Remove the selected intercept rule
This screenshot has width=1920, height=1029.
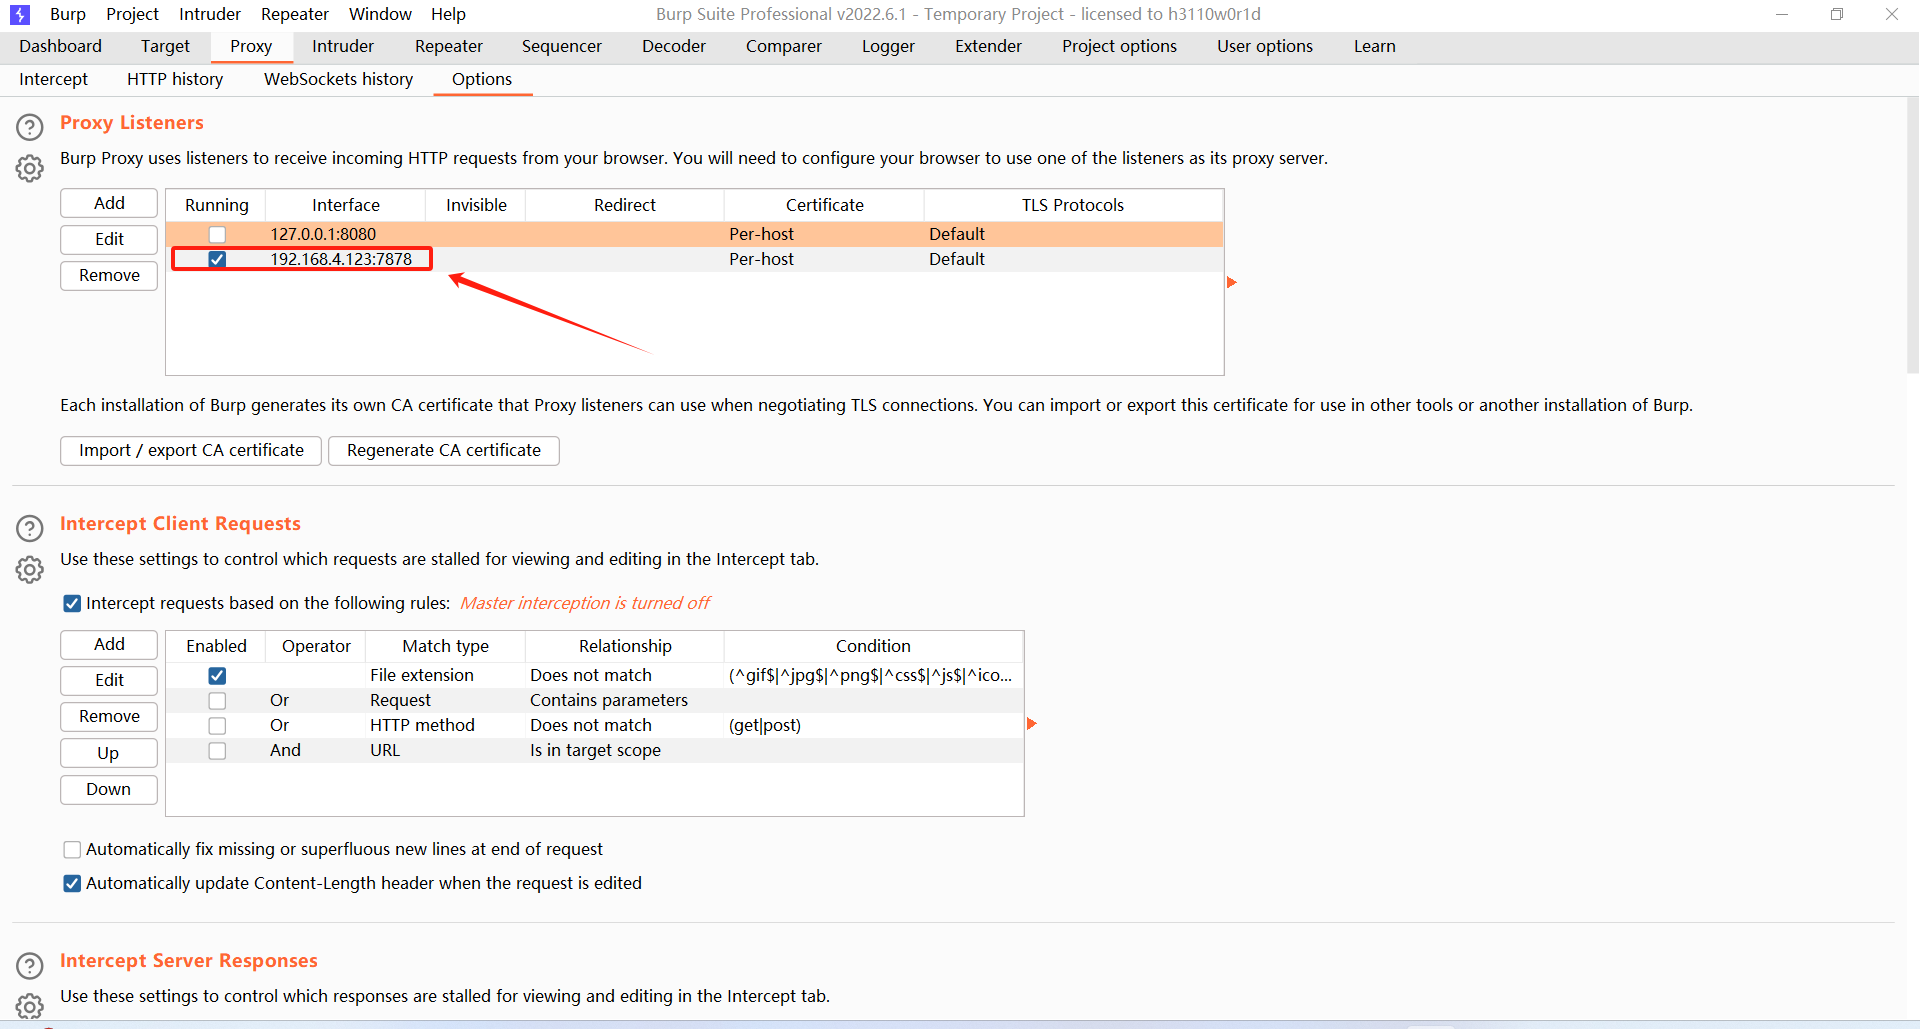(x=109, y=716)
